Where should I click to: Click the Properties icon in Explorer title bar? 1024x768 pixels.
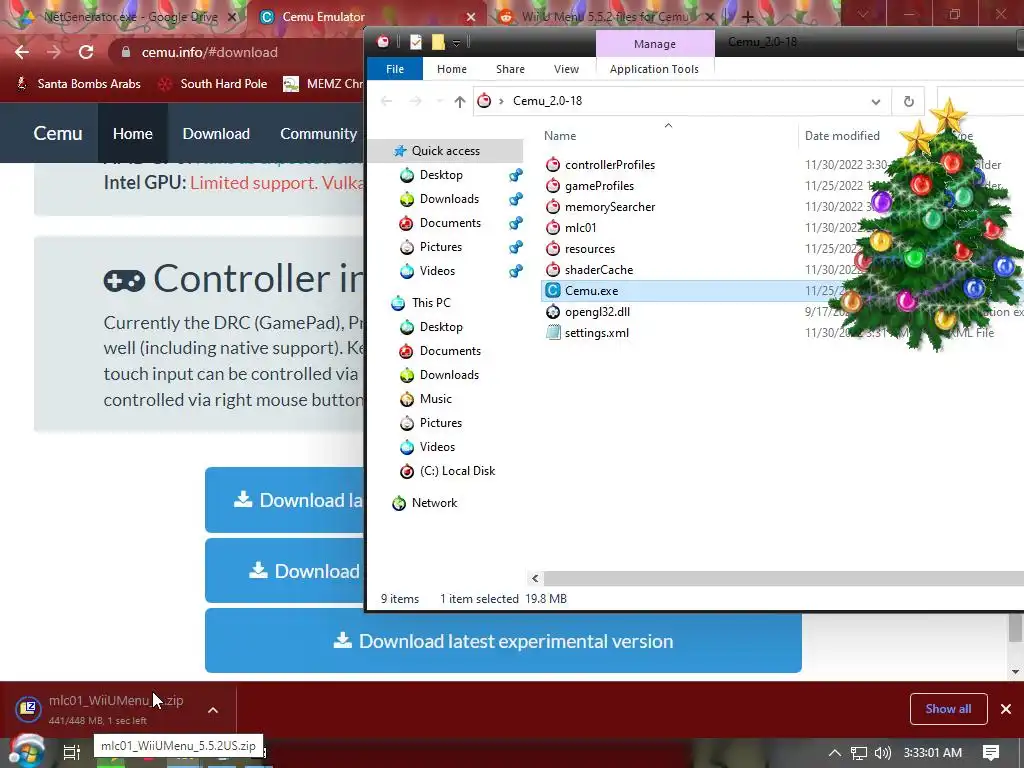pos(415,42)
